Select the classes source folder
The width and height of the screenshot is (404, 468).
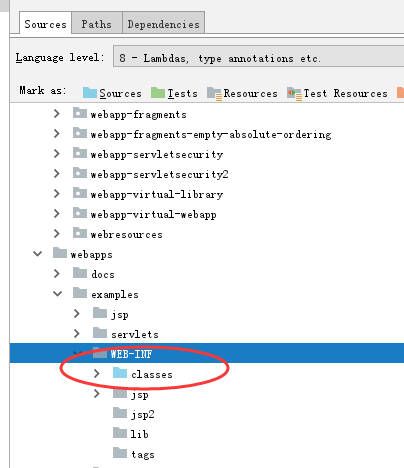coord(207,374)
